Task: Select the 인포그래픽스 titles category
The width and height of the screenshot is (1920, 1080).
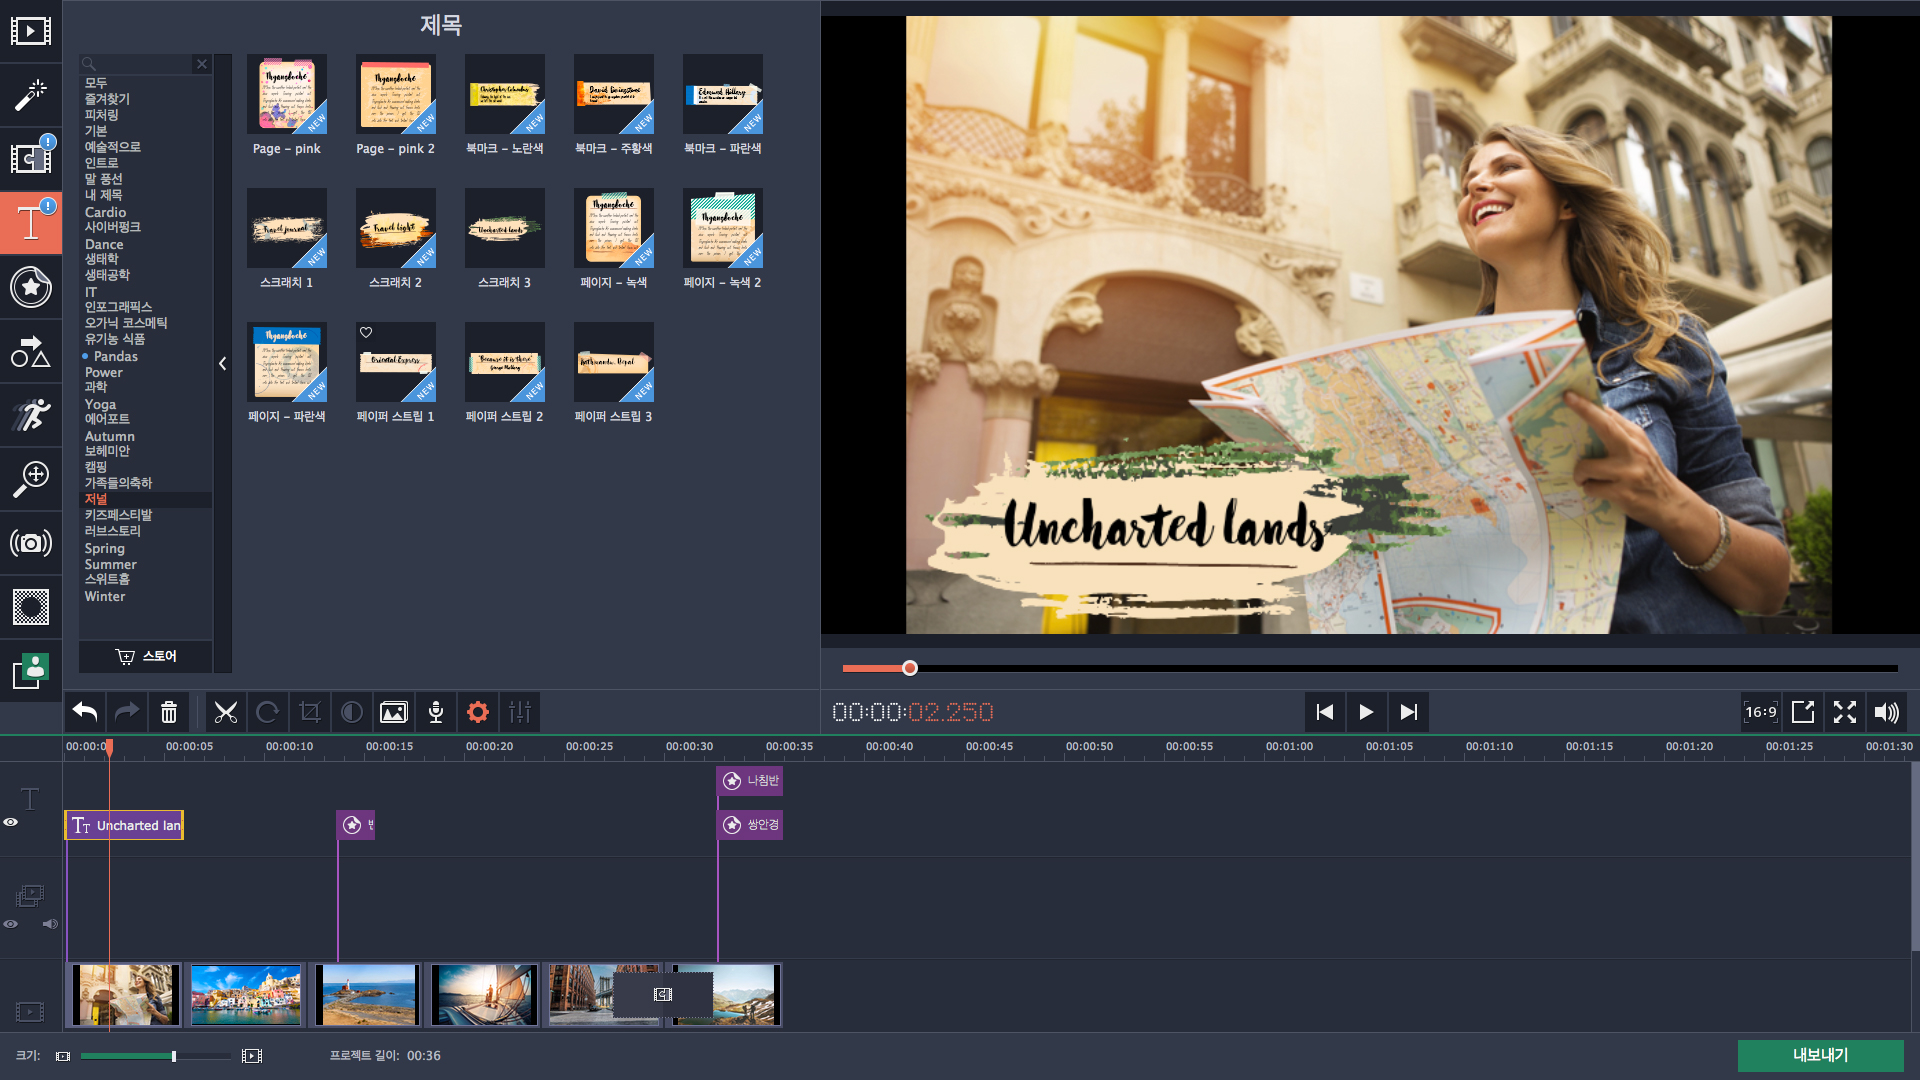Action: point(118,307)
